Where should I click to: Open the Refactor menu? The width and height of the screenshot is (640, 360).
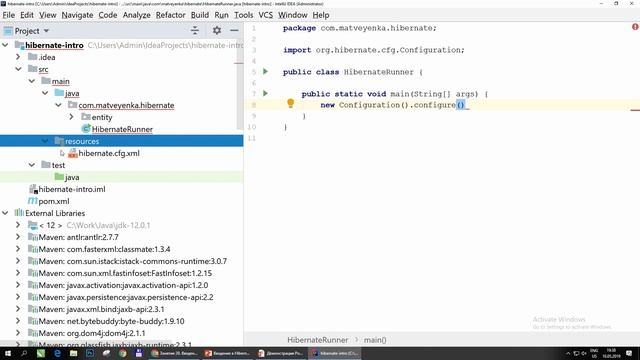coord(171,15)
